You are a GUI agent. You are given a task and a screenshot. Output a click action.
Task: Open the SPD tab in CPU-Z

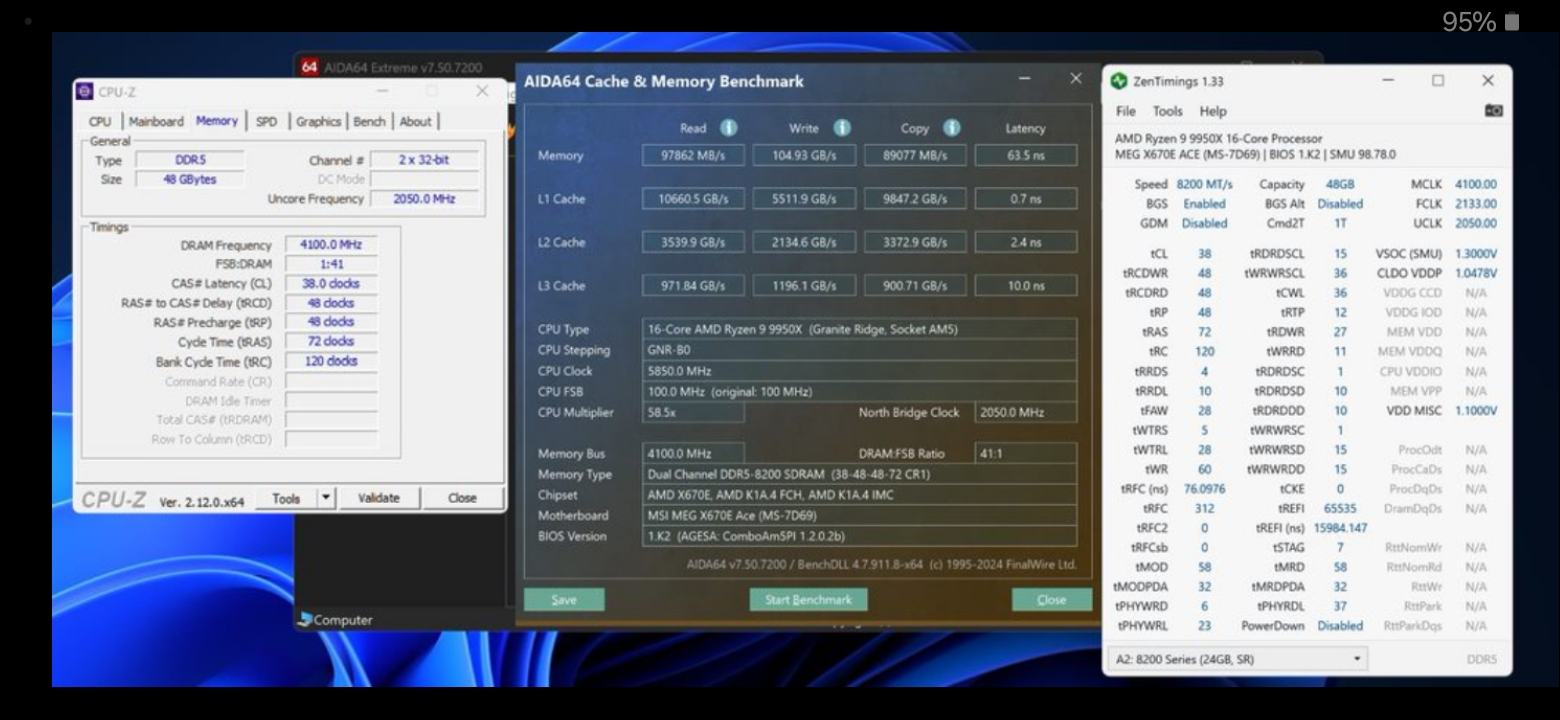[x=266, y=121]
